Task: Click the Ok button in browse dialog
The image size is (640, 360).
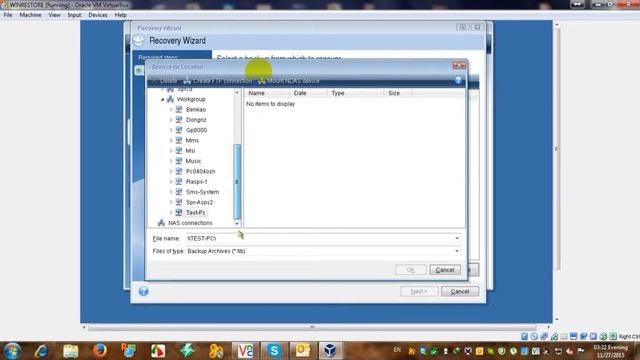Action: [411, 270]
